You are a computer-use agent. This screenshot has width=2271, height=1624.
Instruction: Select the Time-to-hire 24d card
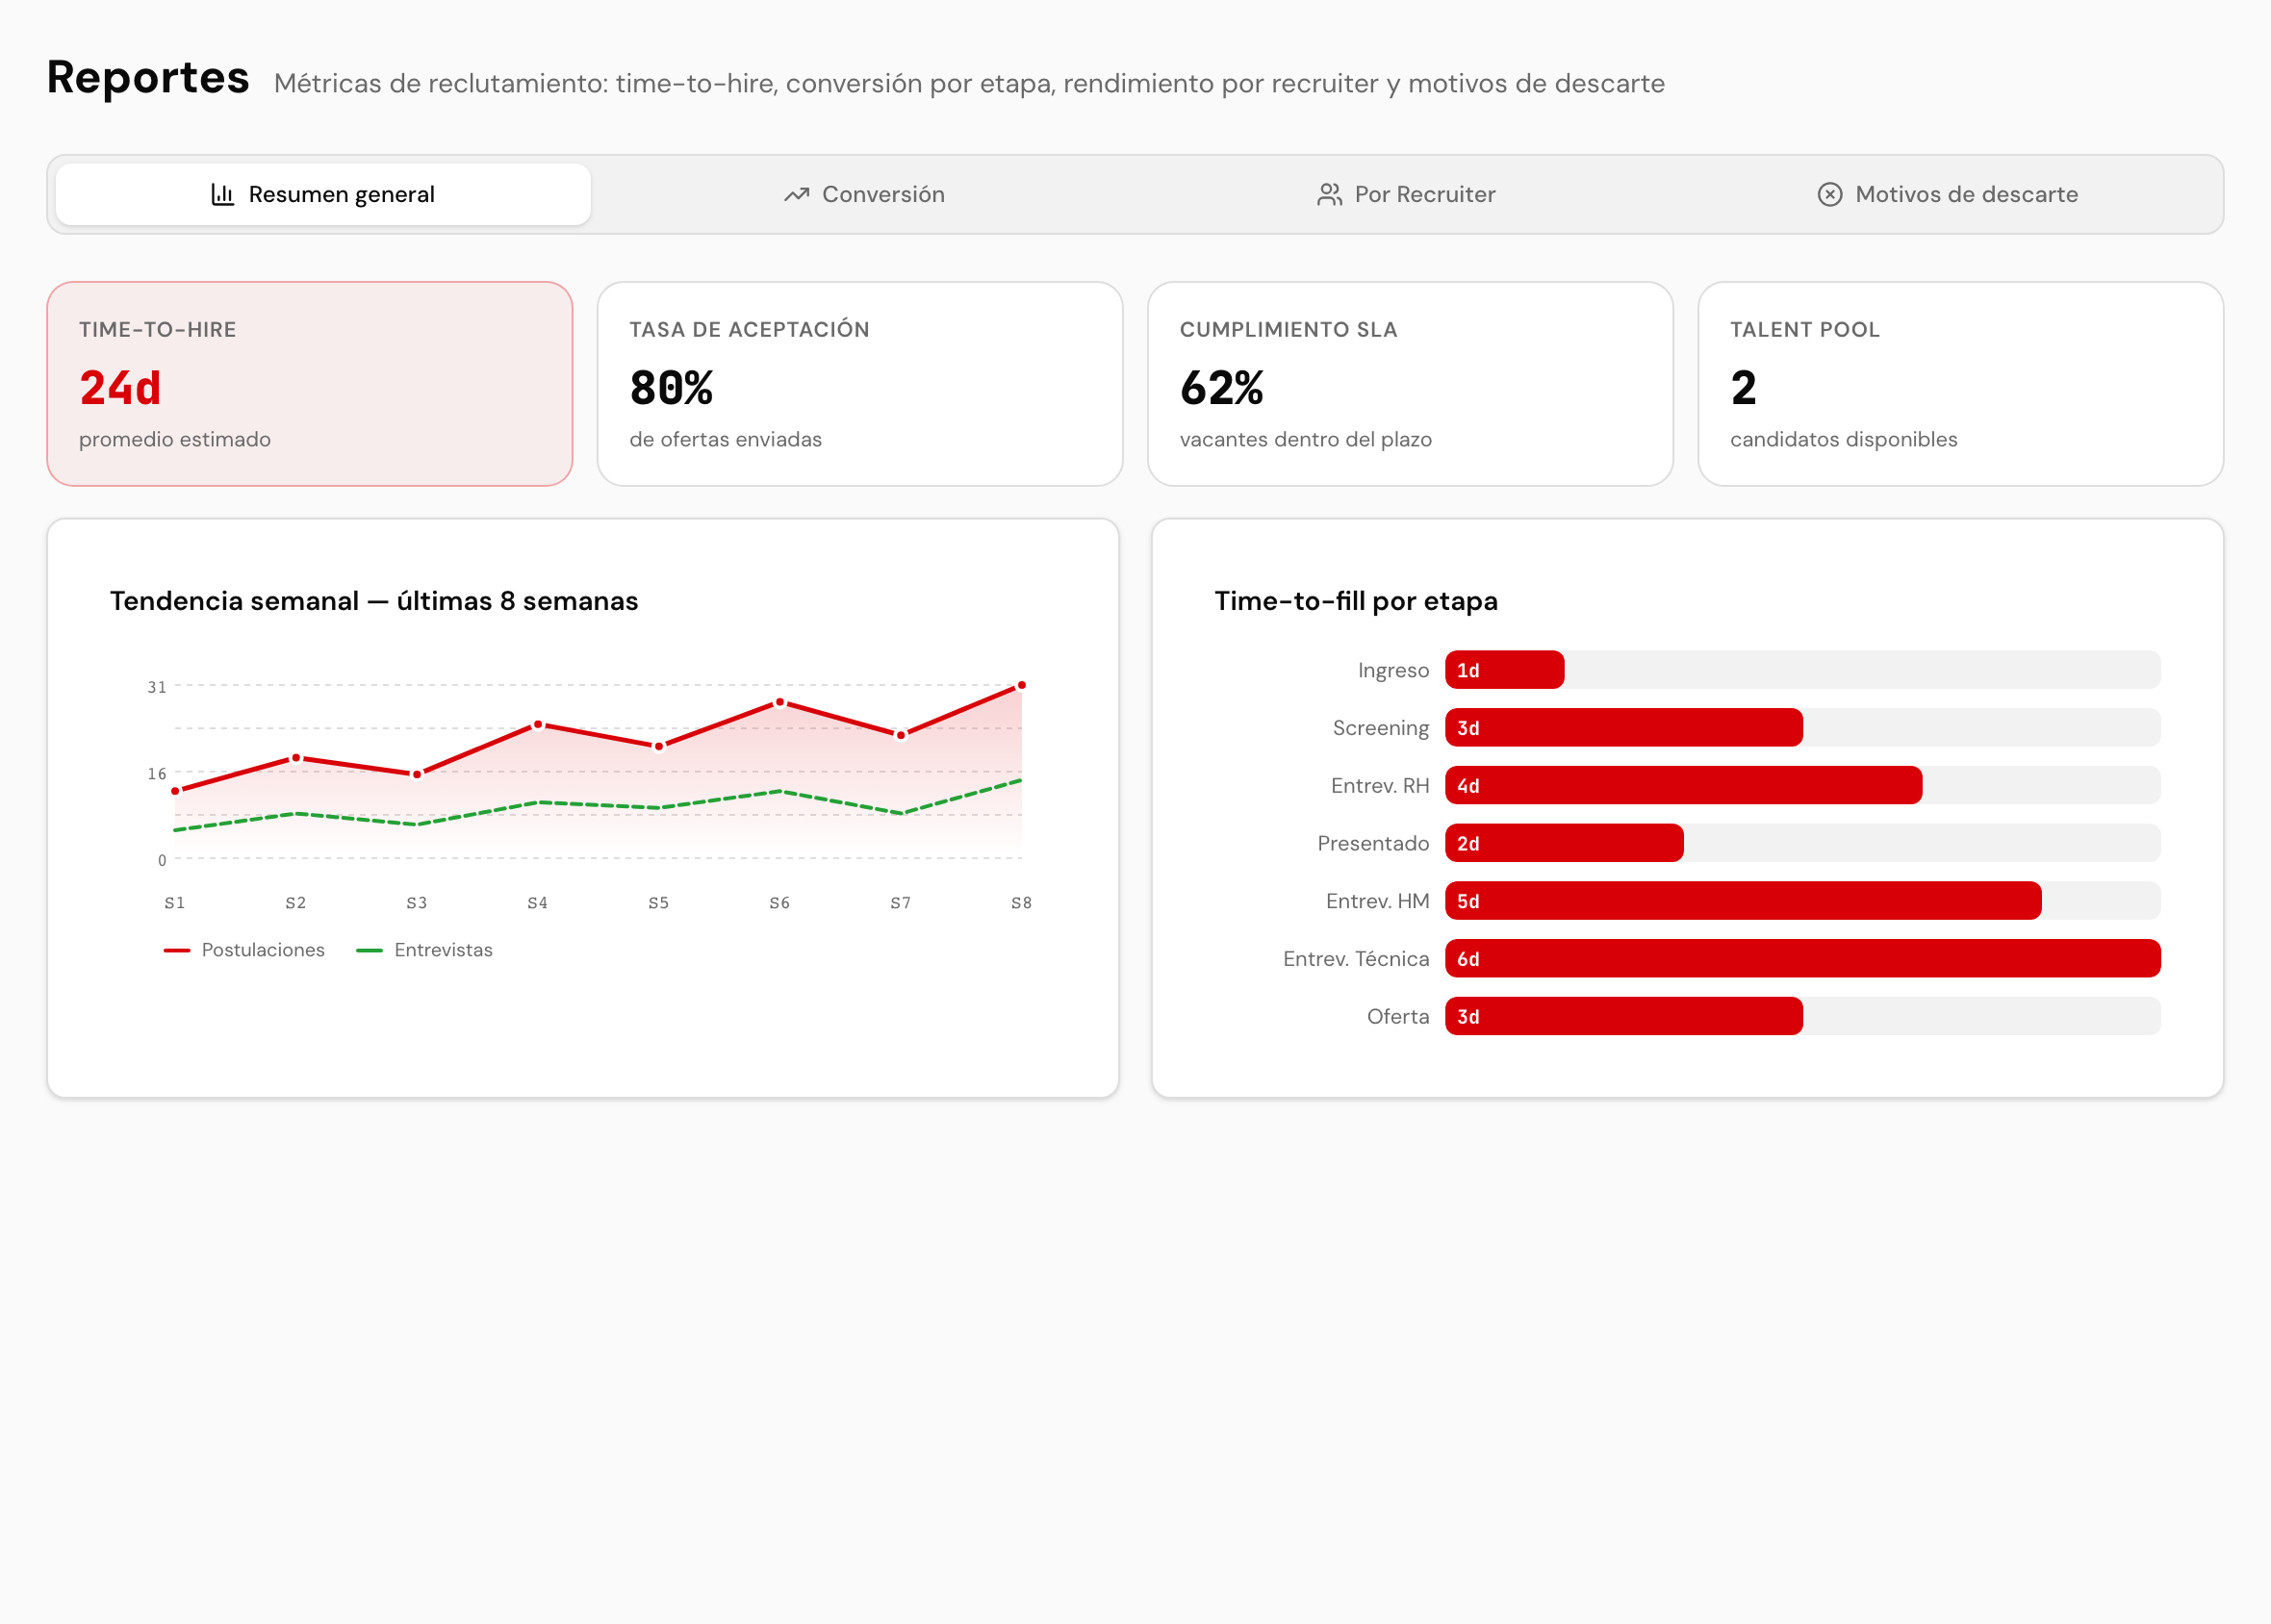pyautogui.click(x=310, y=384)
